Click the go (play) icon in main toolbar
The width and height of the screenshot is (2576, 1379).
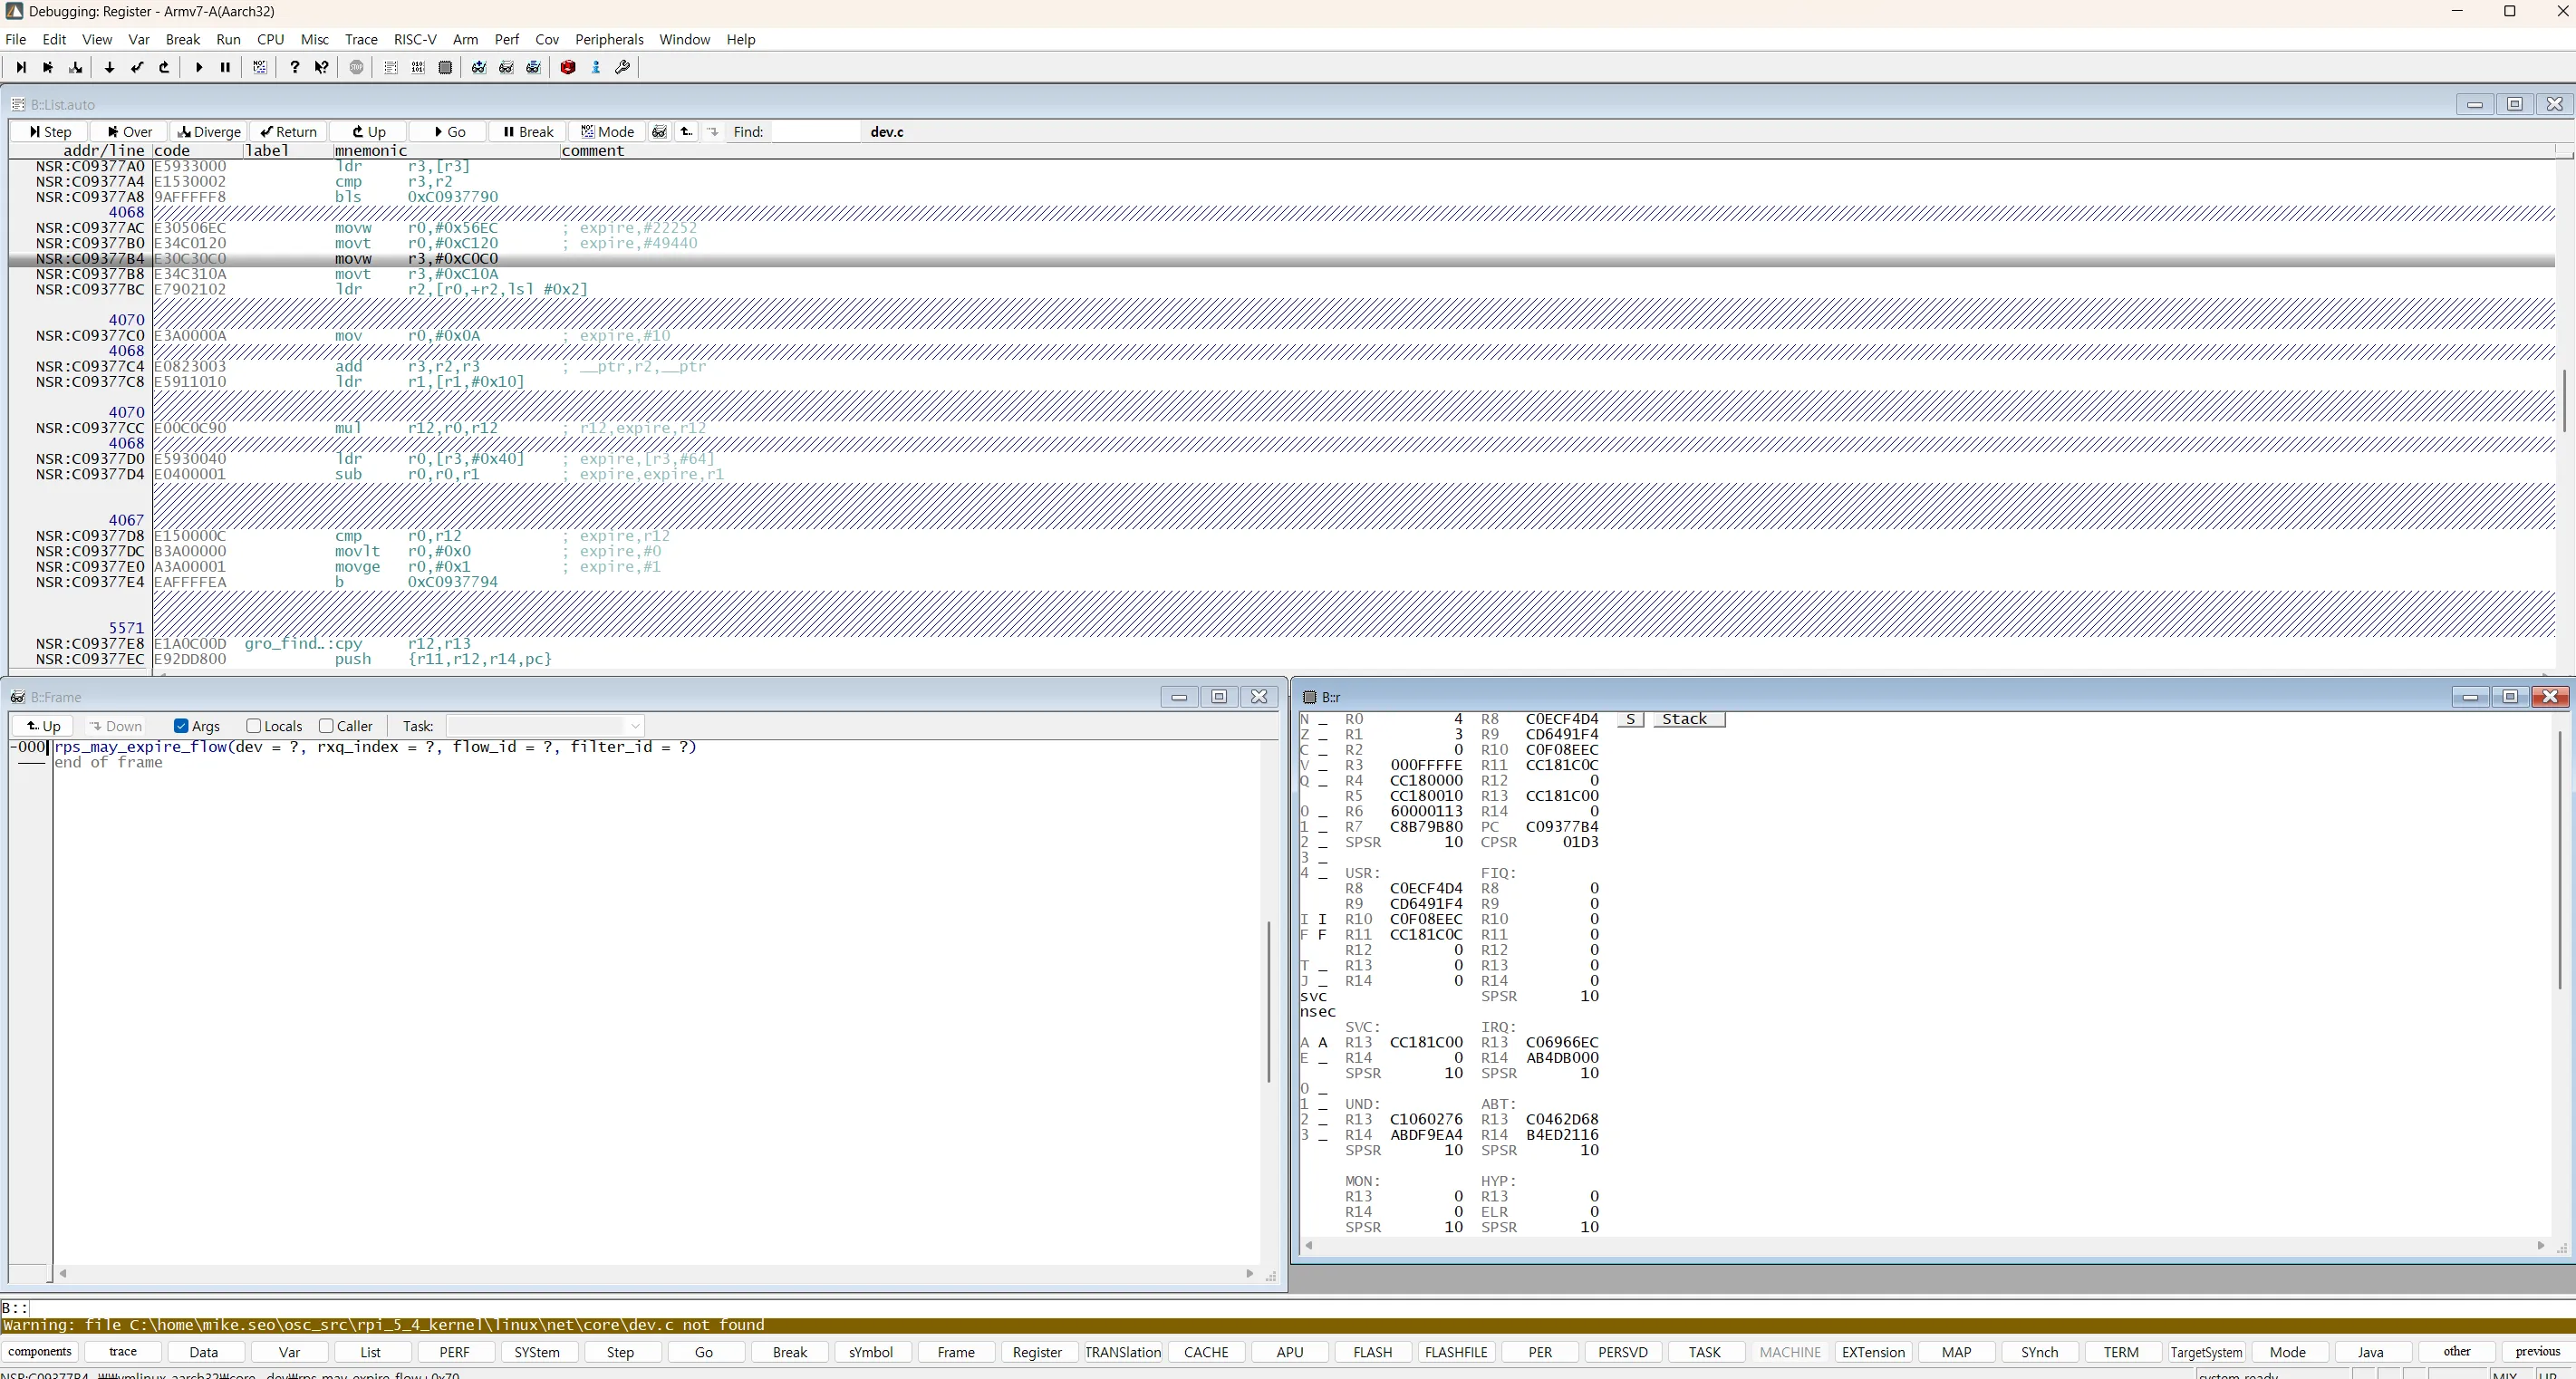pyautogui.click(x=199, y=67)
